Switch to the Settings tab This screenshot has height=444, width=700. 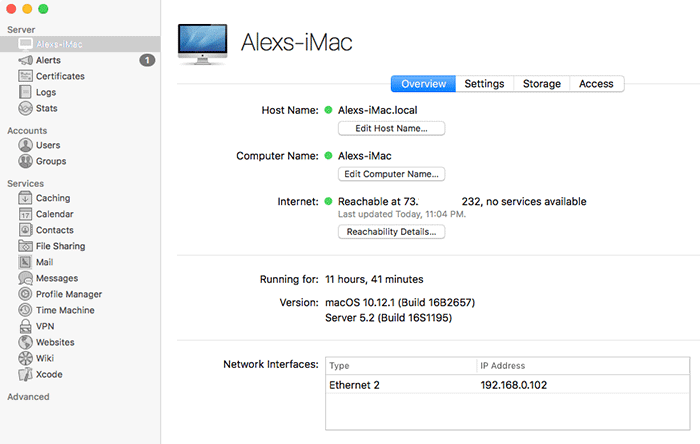484,84
